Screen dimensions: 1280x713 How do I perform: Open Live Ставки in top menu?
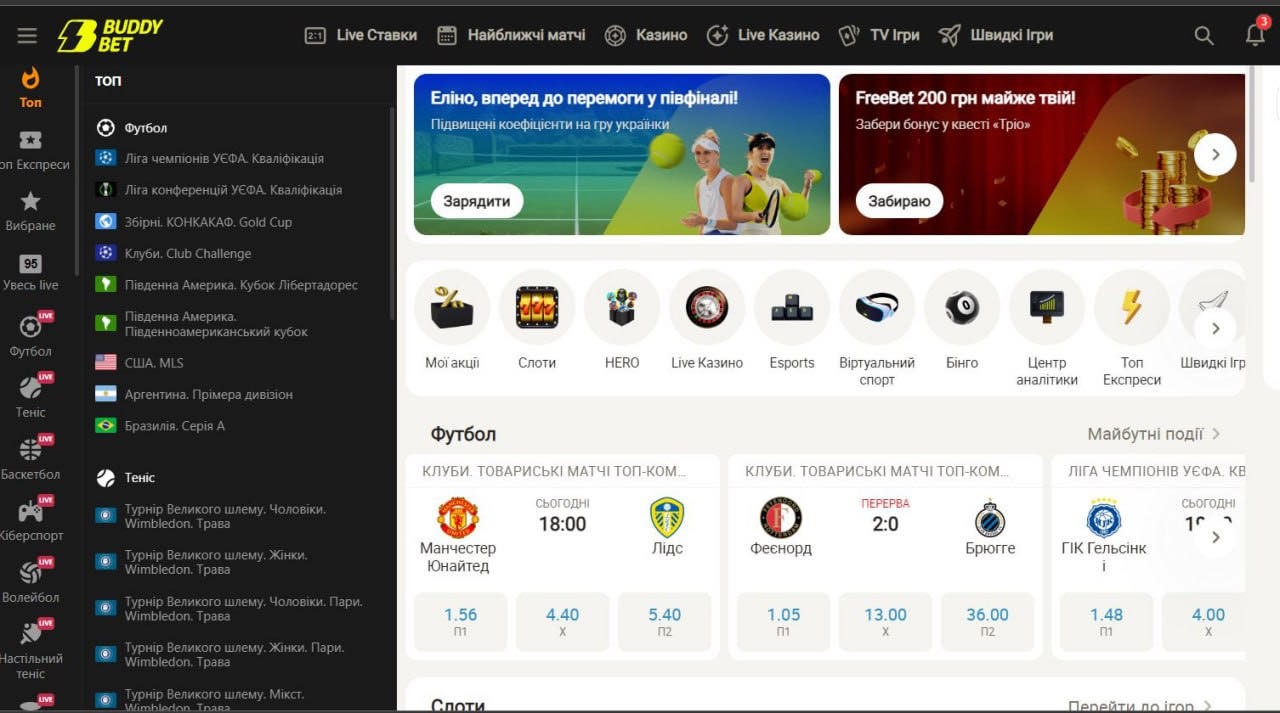[x=361, y=35]
